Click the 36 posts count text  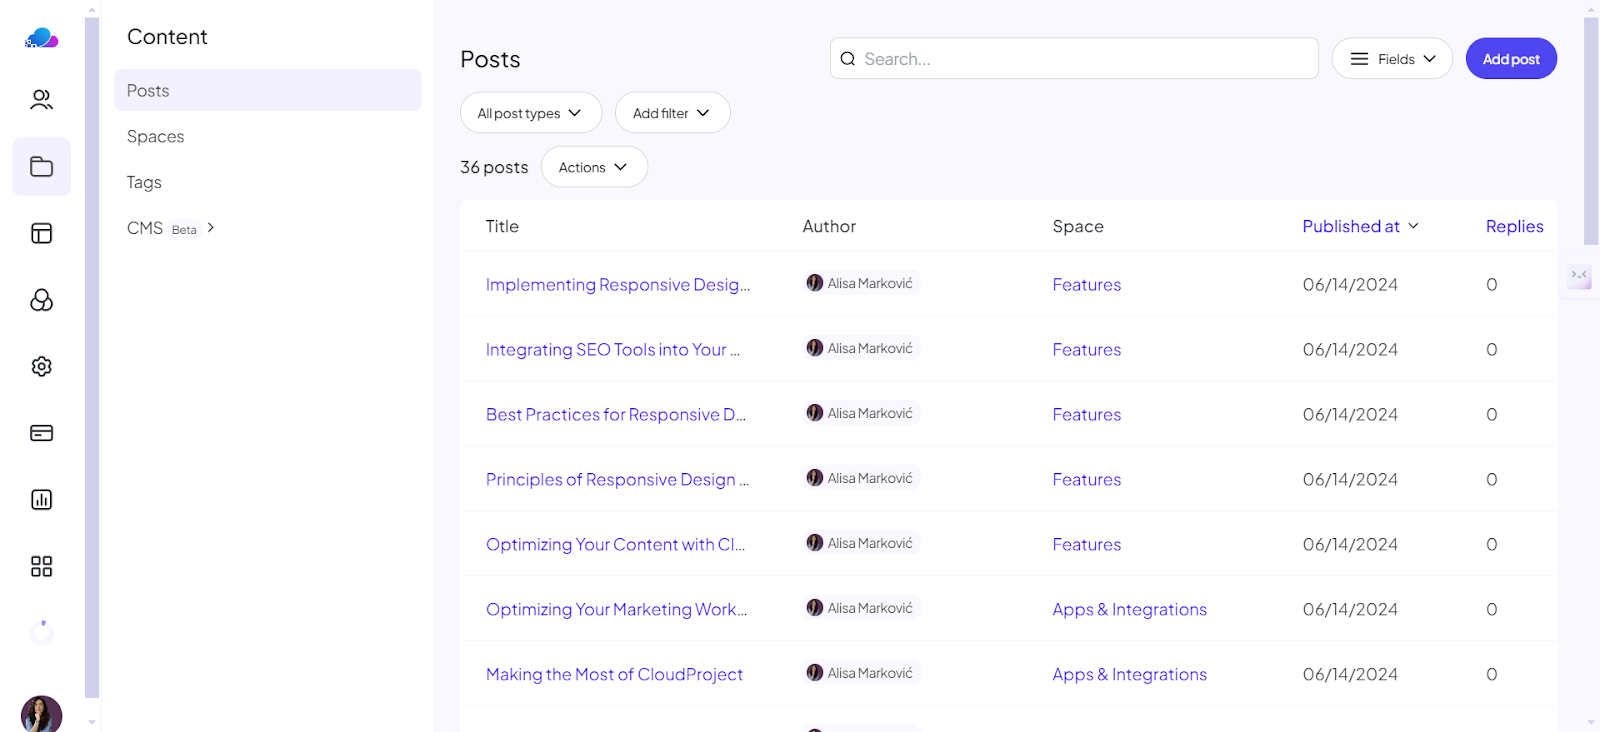click(x=494, y=167)
